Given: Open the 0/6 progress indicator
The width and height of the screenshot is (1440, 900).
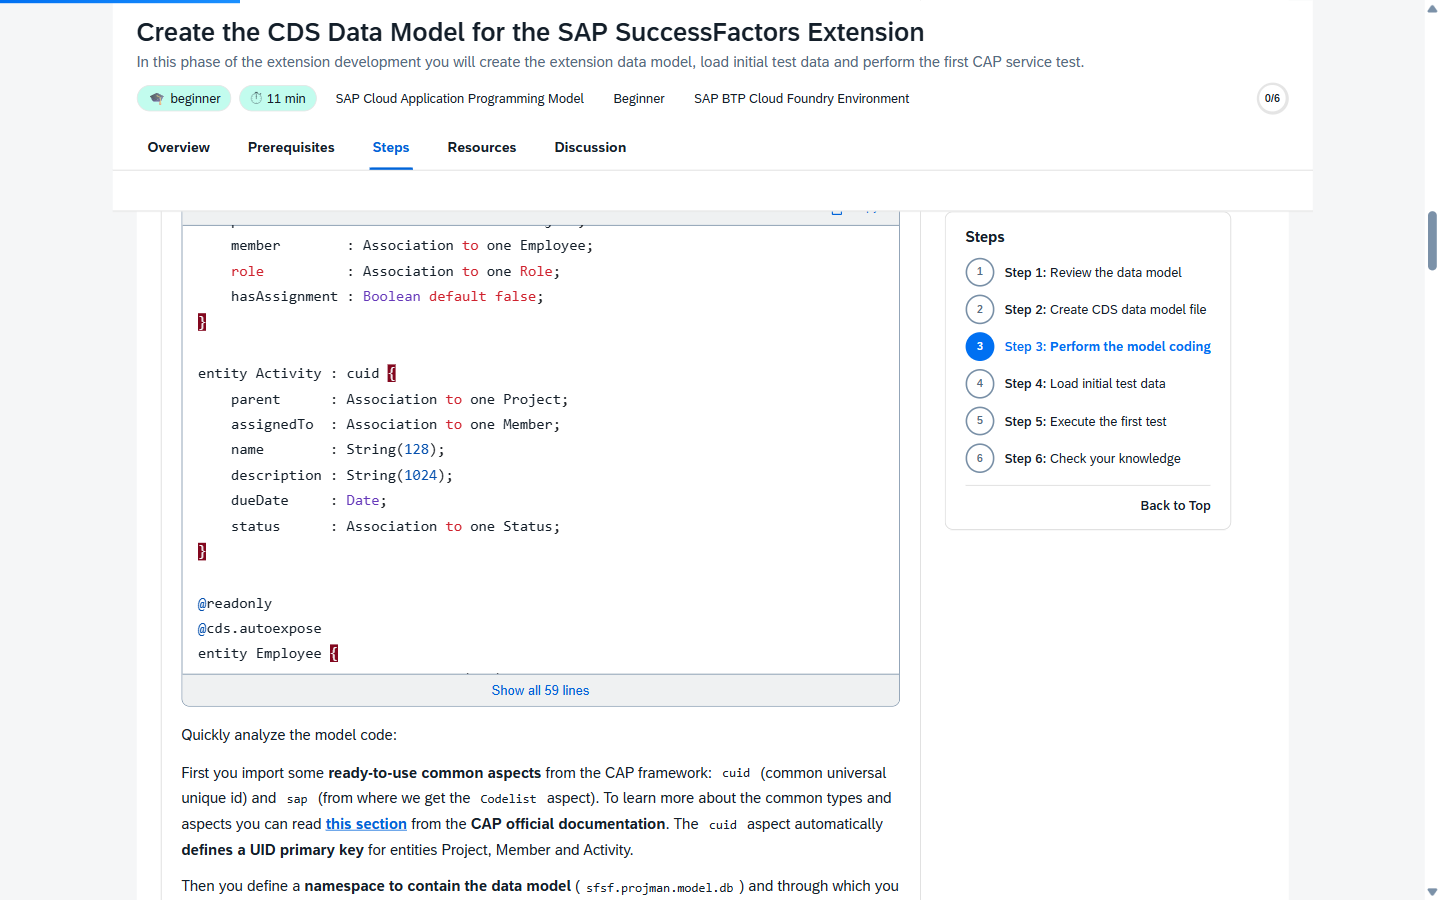Looking at the screenshot, I should point(1272,98).
